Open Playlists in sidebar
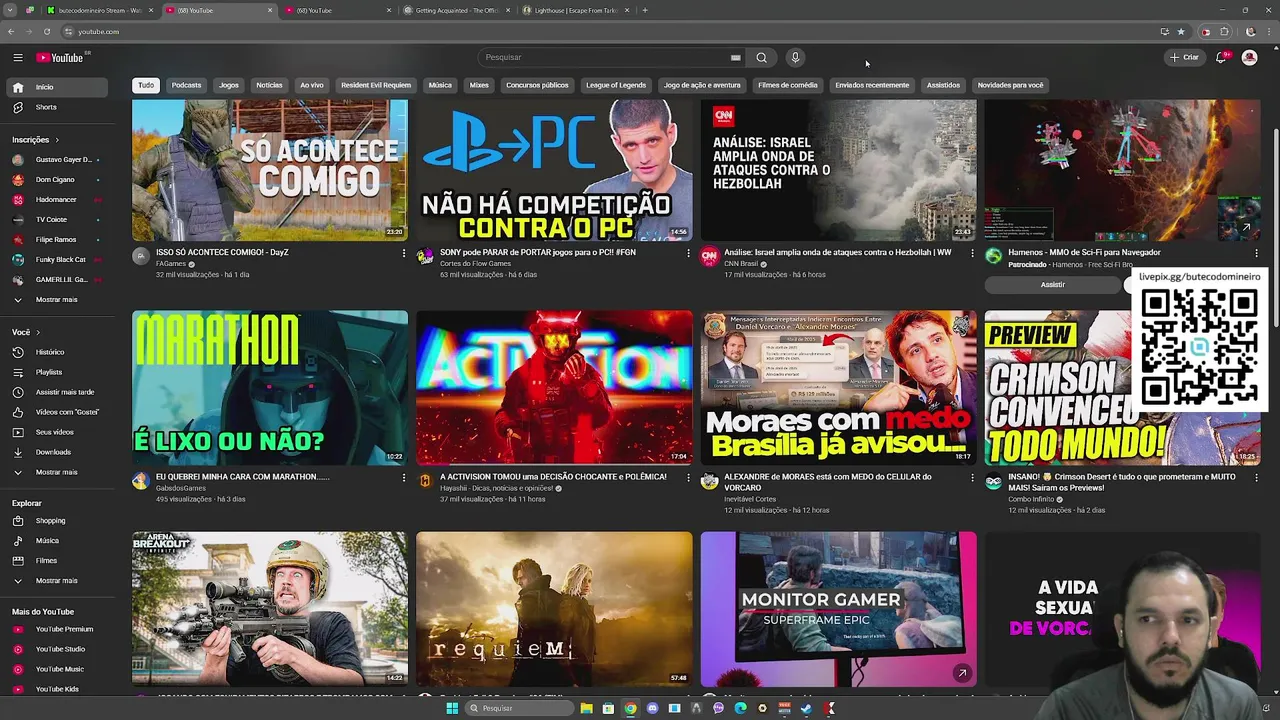Screen dimensions: 1280x720 [59, 372]
